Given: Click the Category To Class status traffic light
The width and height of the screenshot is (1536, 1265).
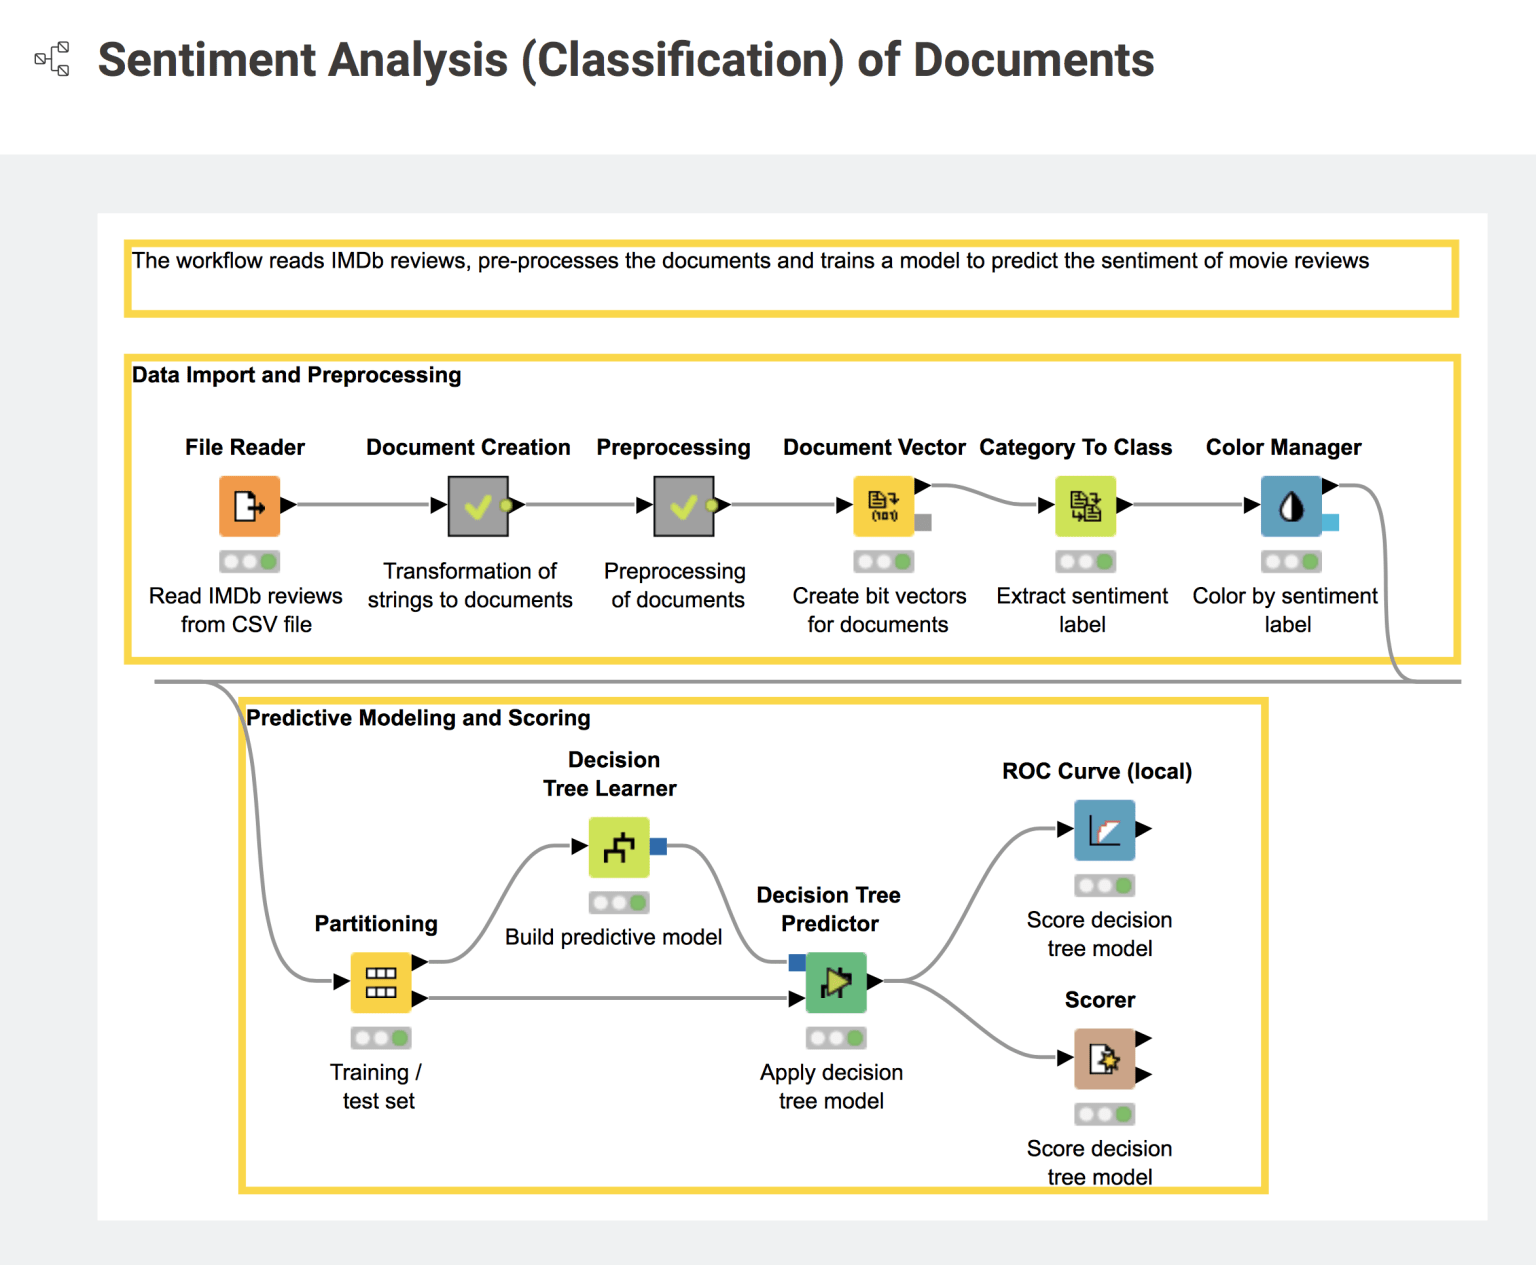Looking at the screenshot, I should [1086, 561].
